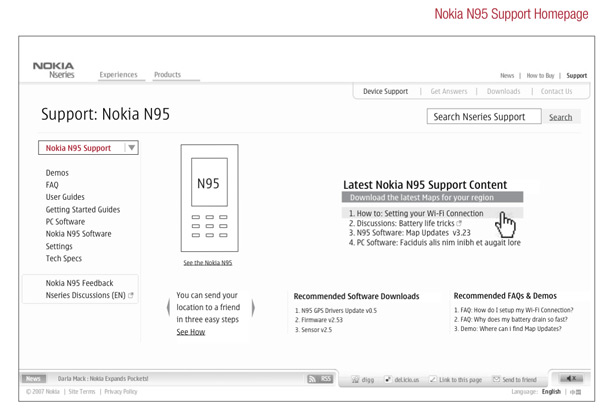
Task: Select Support in top navigation
Action: click(577, 76)
